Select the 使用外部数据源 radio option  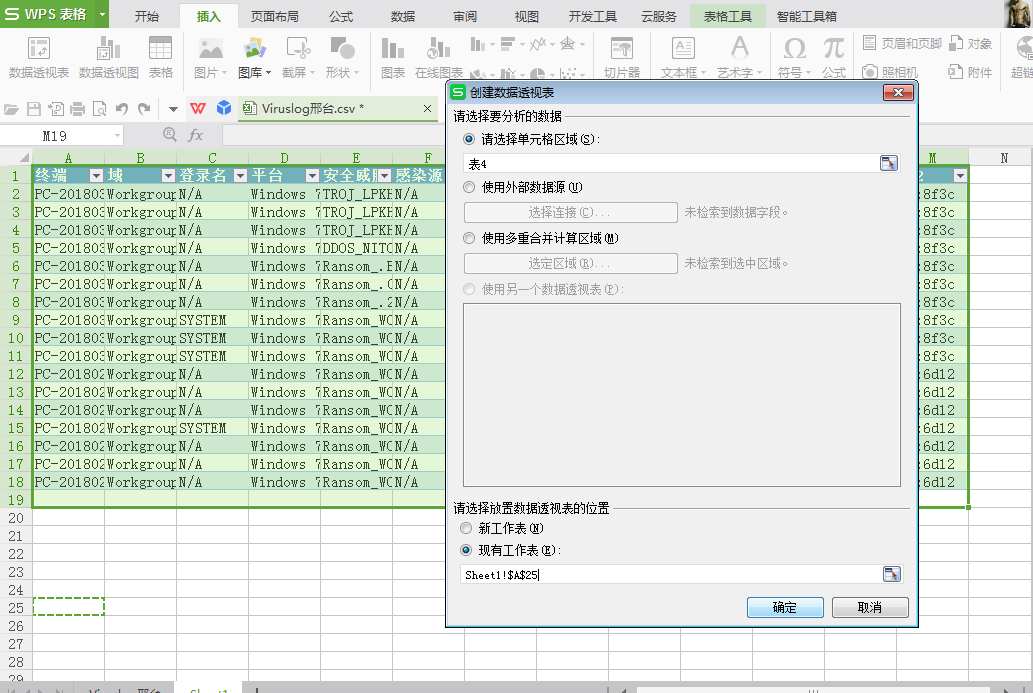(x=469, y=187)
